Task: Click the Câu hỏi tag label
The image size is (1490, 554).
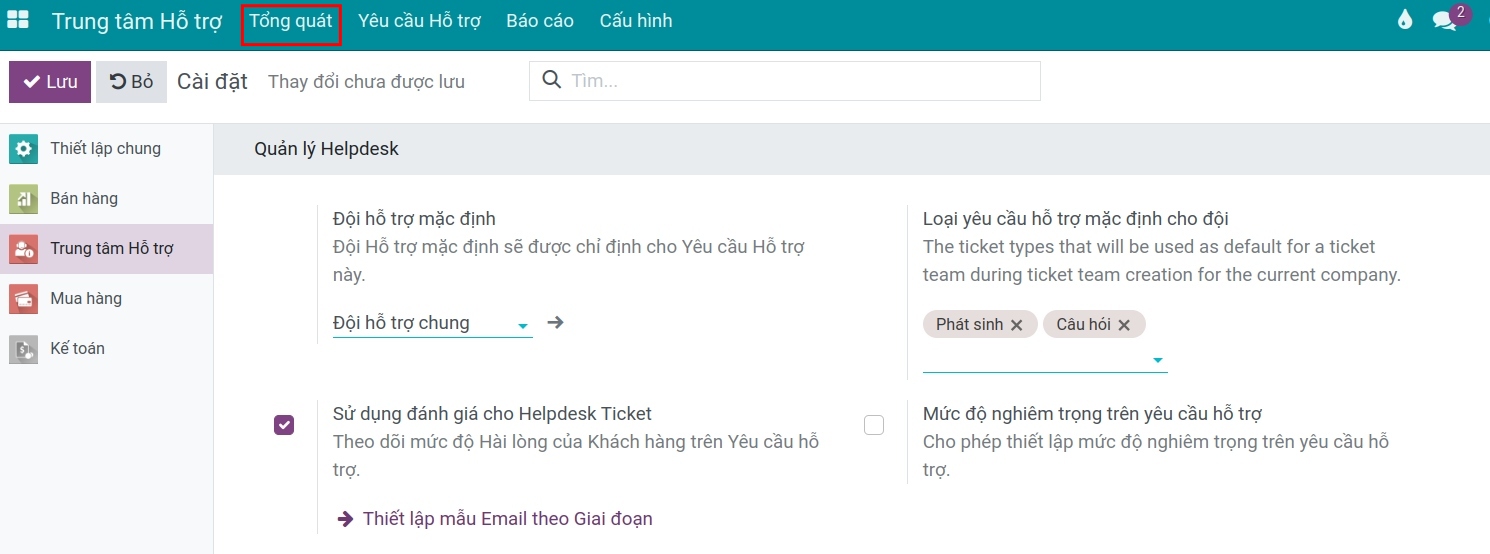Action: (x=1083, y=325)
